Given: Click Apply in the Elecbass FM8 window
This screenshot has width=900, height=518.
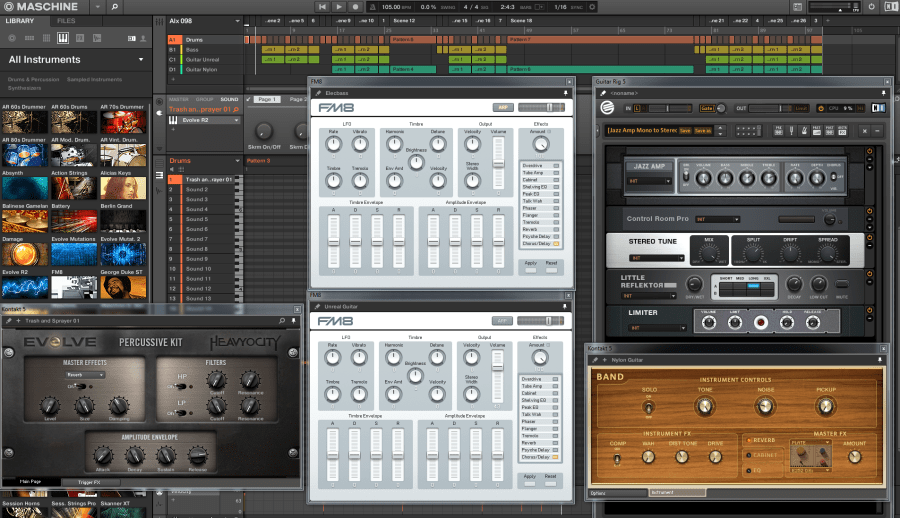Looking at the screenshot, I should click(x=531, y=270).
